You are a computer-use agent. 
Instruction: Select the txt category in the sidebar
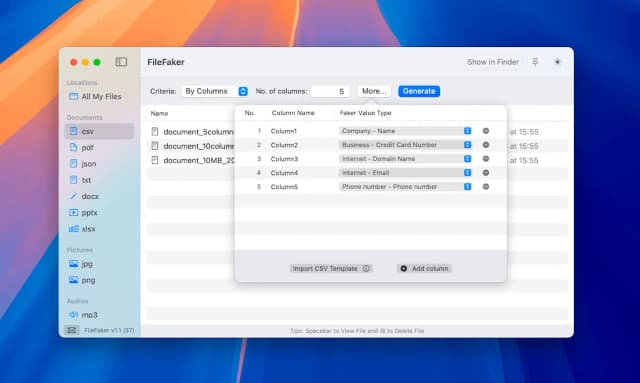(x=99, y=180)
